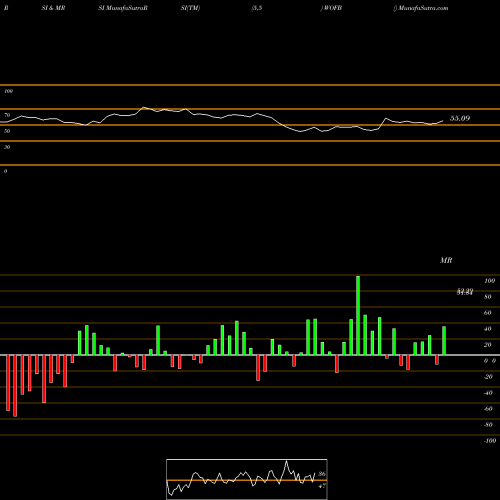Click the last green bar on the right
The width and height of the screenshot is (500, 500).
click(x=444, y=341)
